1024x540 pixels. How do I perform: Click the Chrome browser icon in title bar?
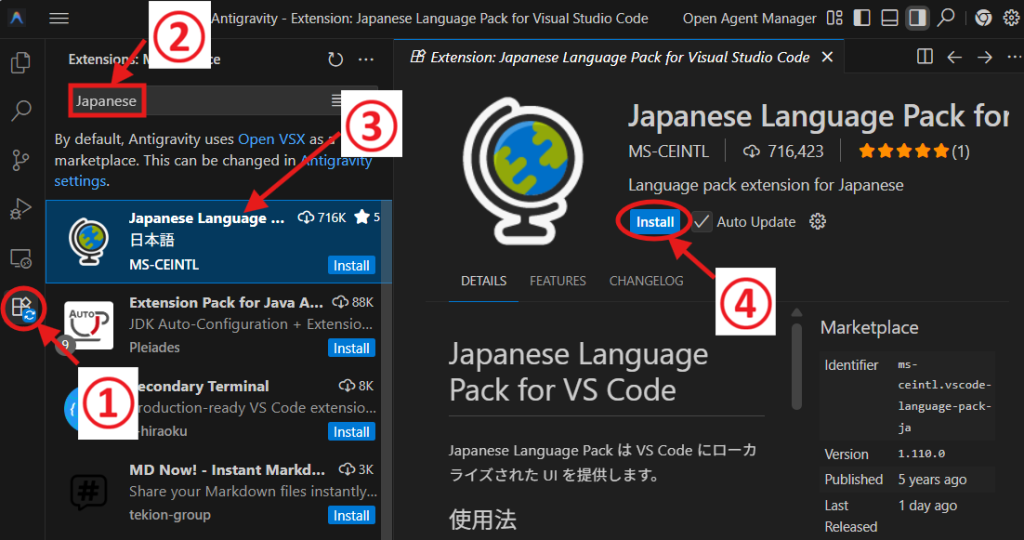(983, 18)
